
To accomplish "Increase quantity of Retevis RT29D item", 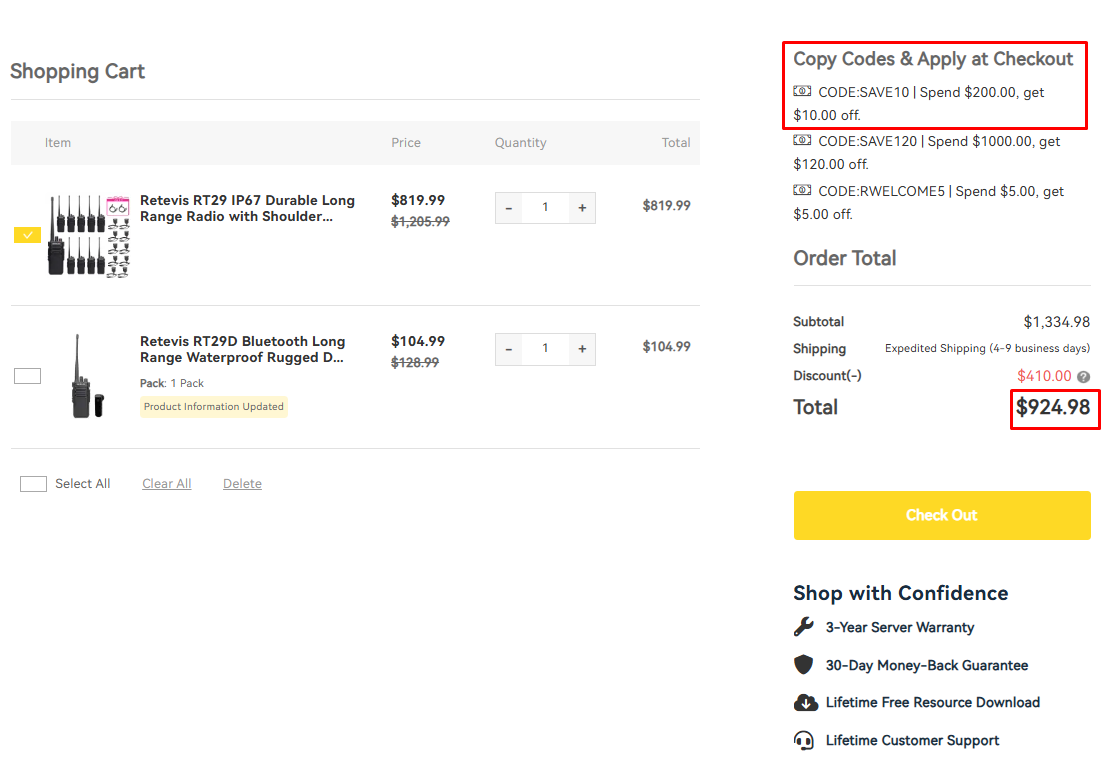I will pyautogui.click(x=582, y=349).
